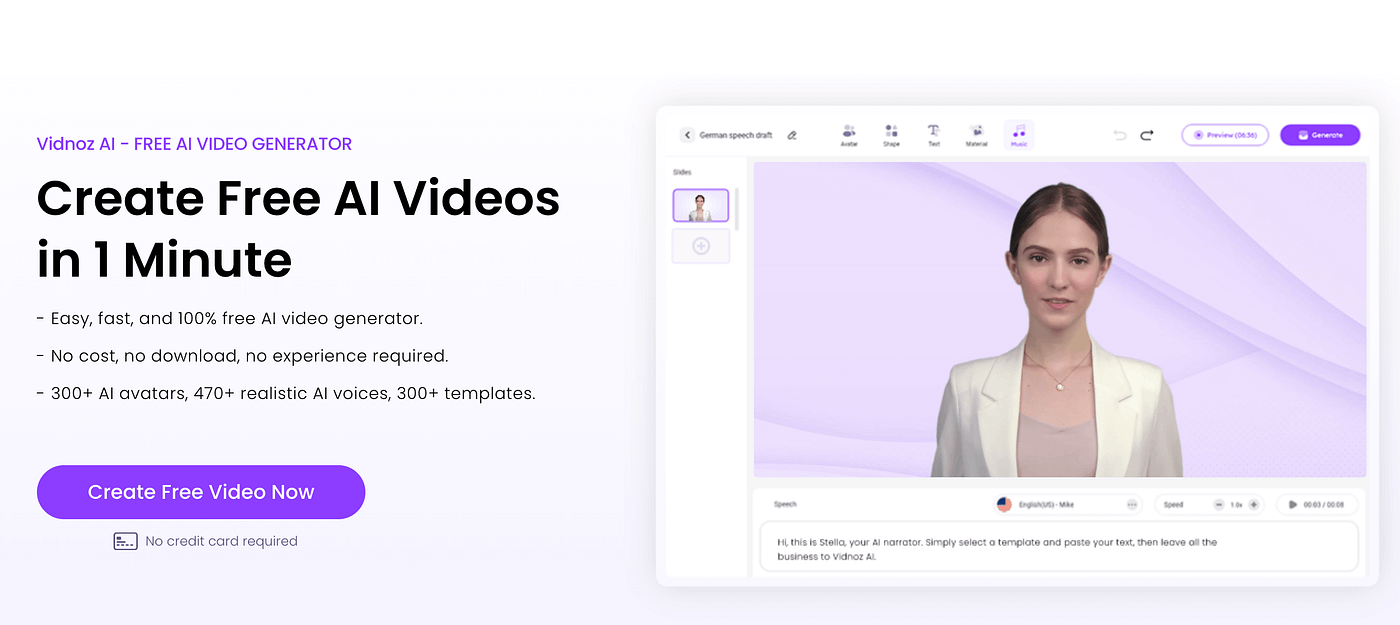Image resolution: width=1400 pixels, height=625 pixels.
Task: Click the 'No credit card required' text
Action: point(222,541)
